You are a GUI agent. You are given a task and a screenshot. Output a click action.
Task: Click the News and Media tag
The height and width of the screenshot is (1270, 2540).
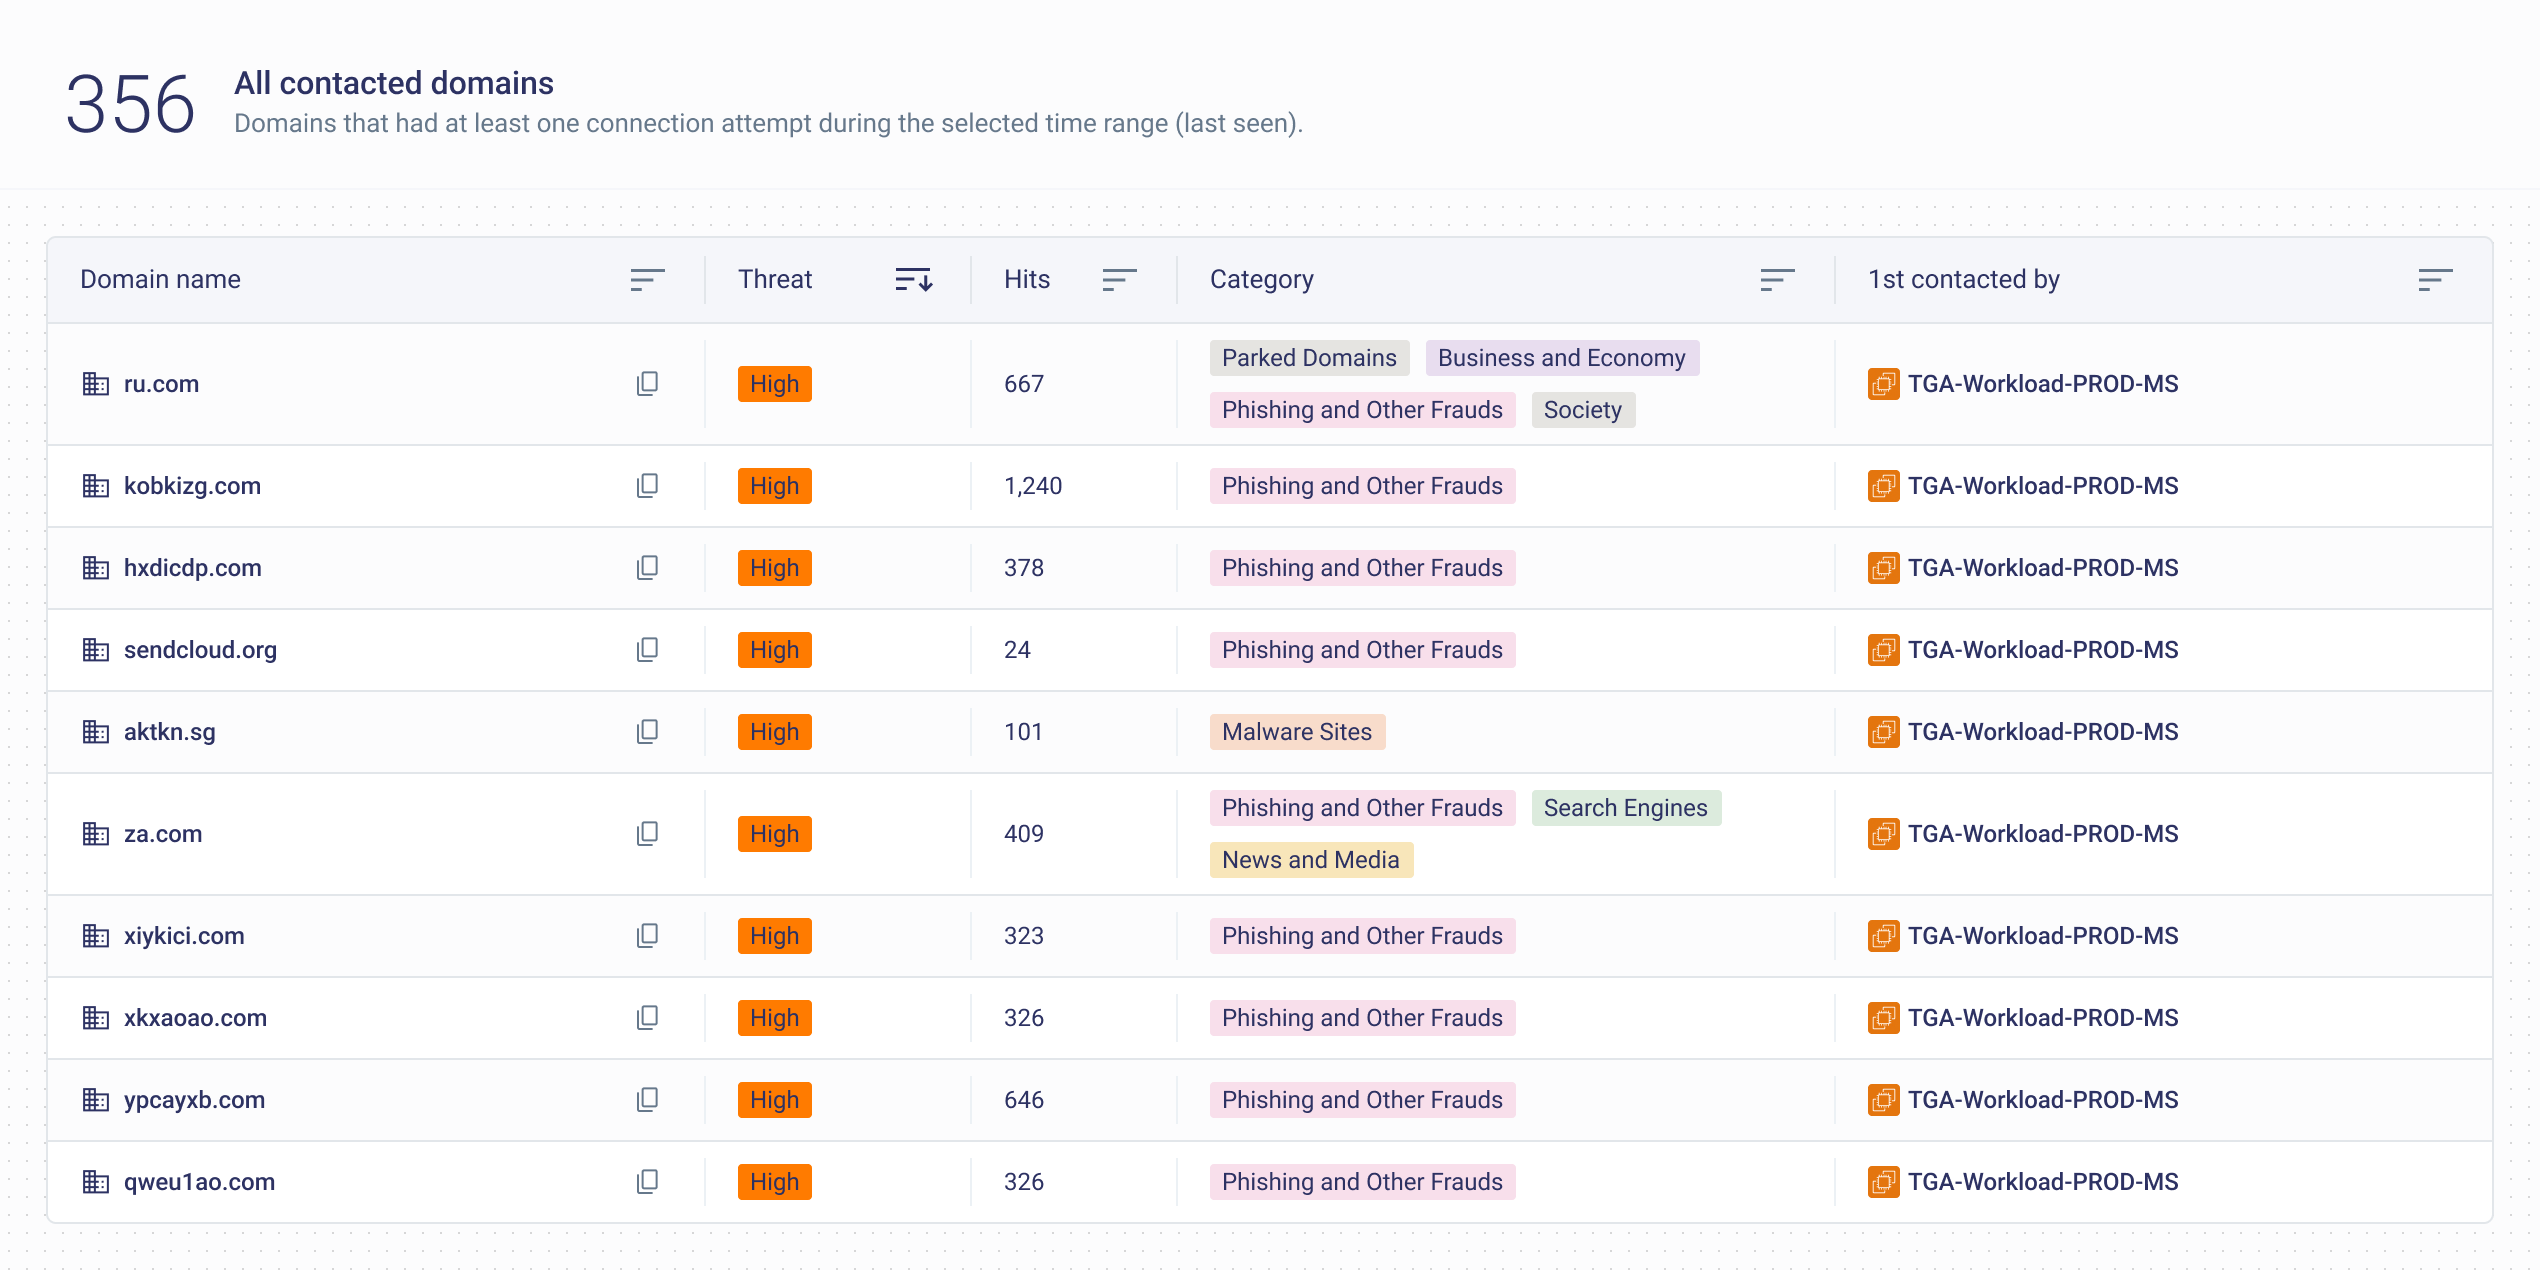pos(1310,860)
